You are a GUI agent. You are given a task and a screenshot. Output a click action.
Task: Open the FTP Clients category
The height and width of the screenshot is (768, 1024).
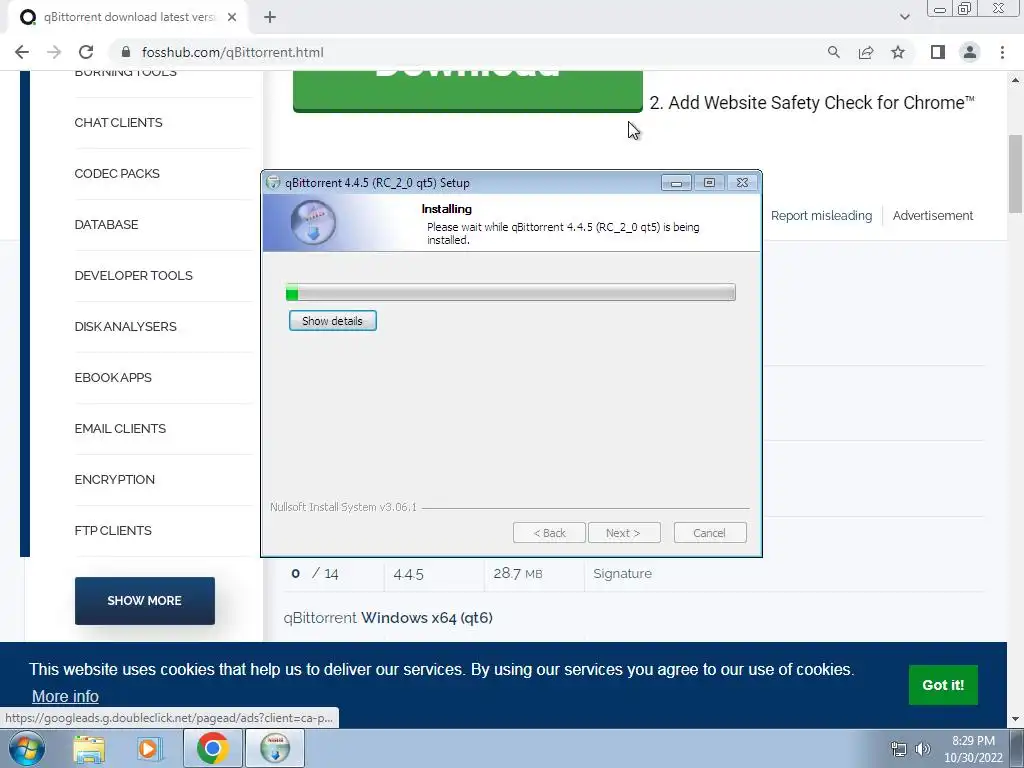click(x=113, y=530)
